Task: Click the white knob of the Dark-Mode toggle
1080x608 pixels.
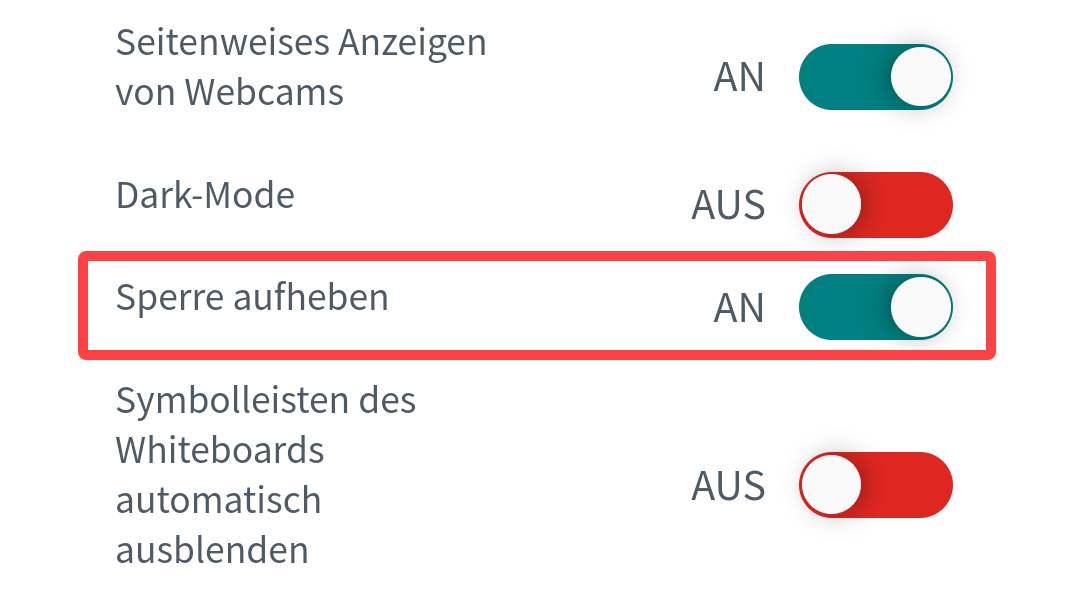Action: (831, 205)
